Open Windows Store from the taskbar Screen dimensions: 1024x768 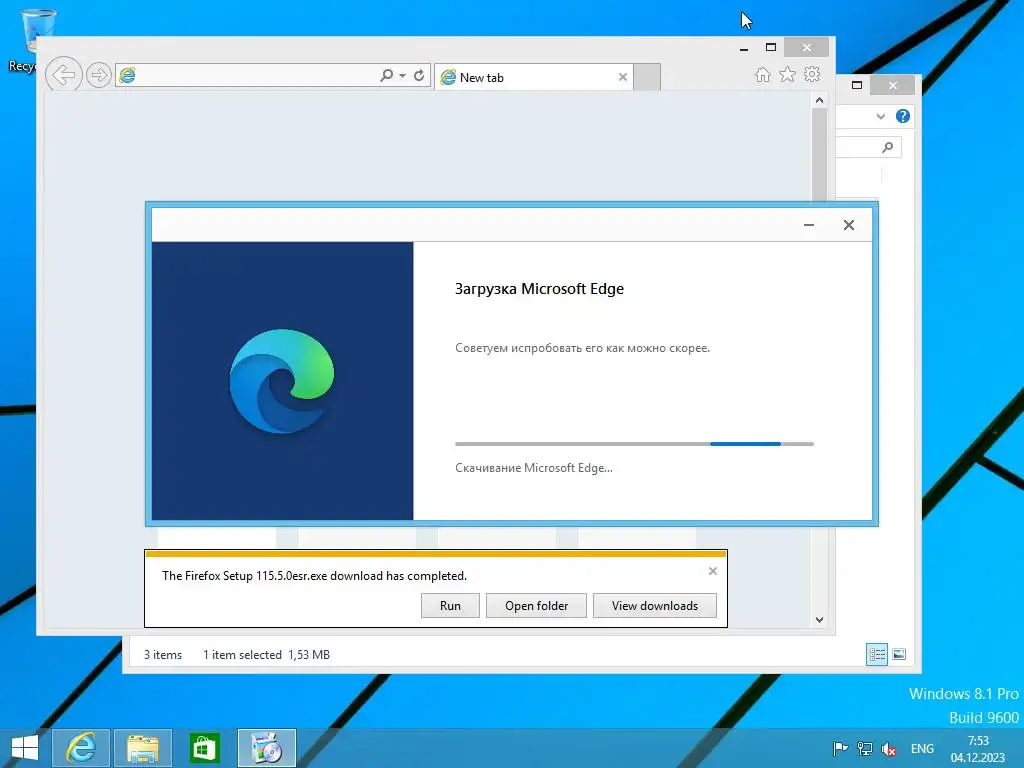pos(204,748)
